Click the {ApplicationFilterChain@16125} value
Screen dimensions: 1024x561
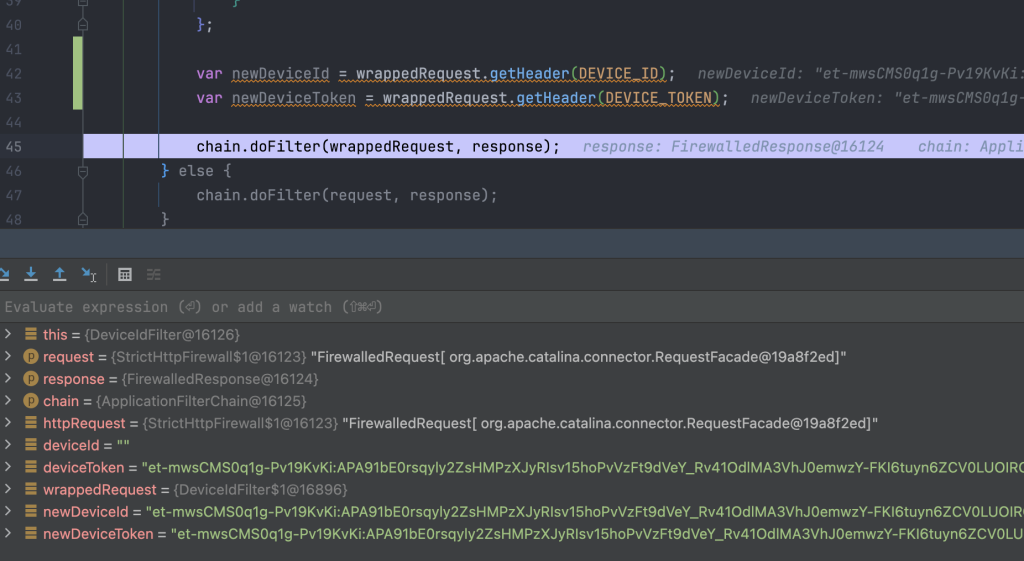click(x=201, y=402)
